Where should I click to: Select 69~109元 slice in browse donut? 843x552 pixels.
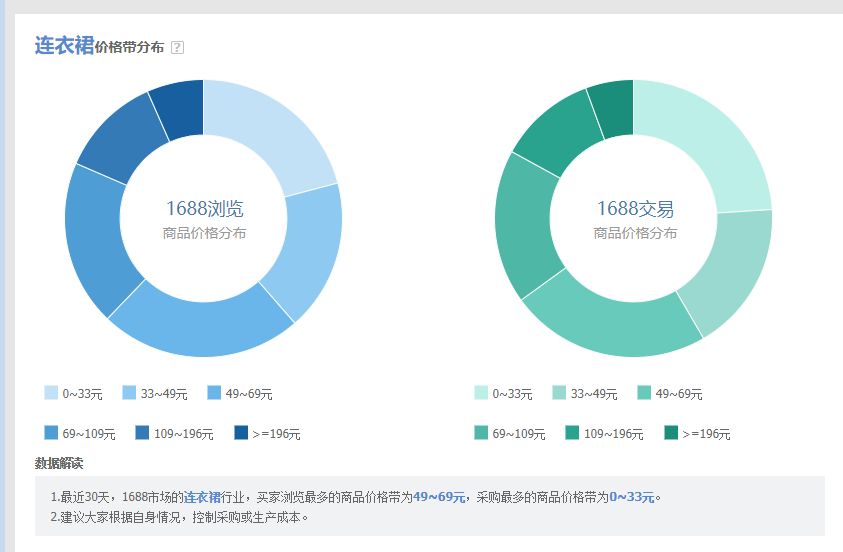tap(97, 236)
